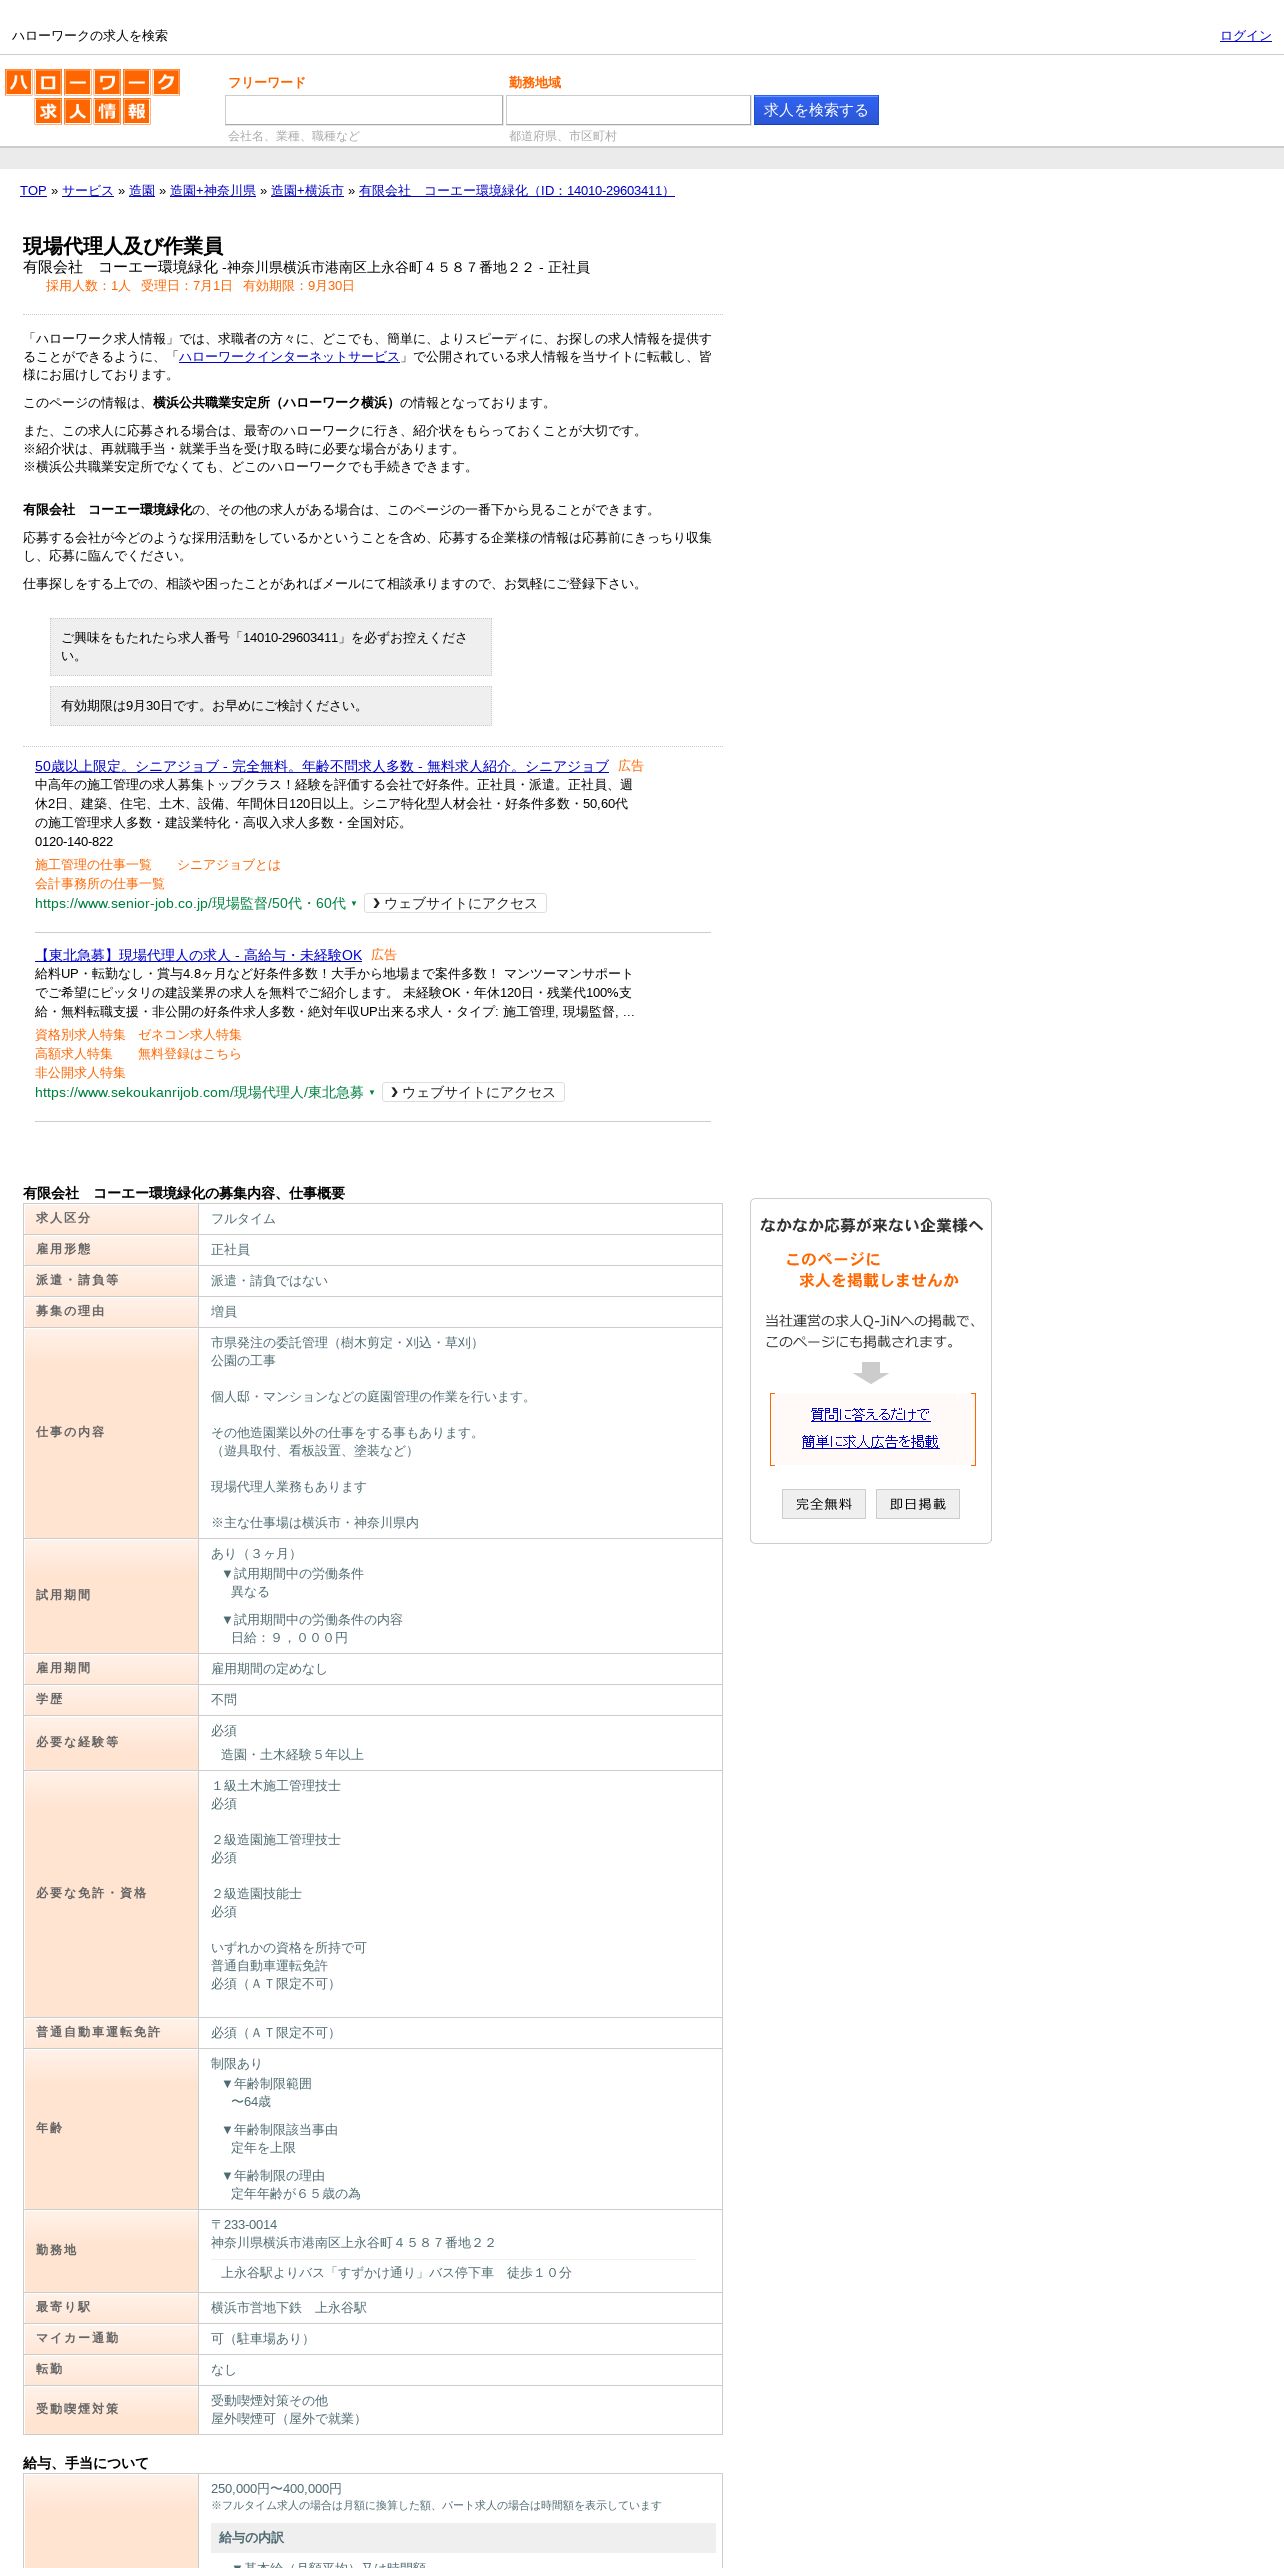This screenshot has height=2568, width=1284.
Task: Open 資格別求人特集 ad sitelink
Action: click(80, 1035)
